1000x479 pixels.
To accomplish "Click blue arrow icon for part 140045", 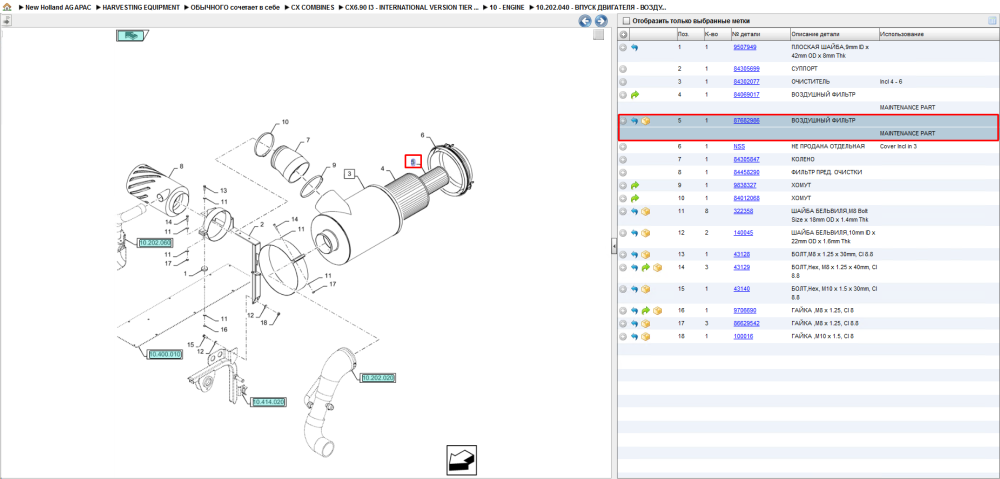I will pyautogui.click(x=635, y=233).
